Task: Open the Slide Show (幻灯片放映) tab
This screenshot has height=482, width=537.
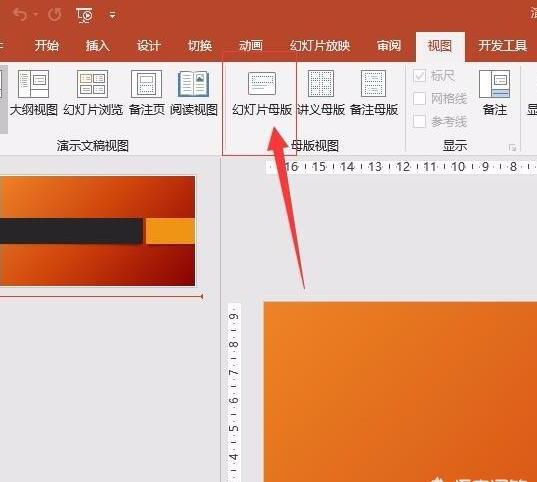Action: point(320,46)
